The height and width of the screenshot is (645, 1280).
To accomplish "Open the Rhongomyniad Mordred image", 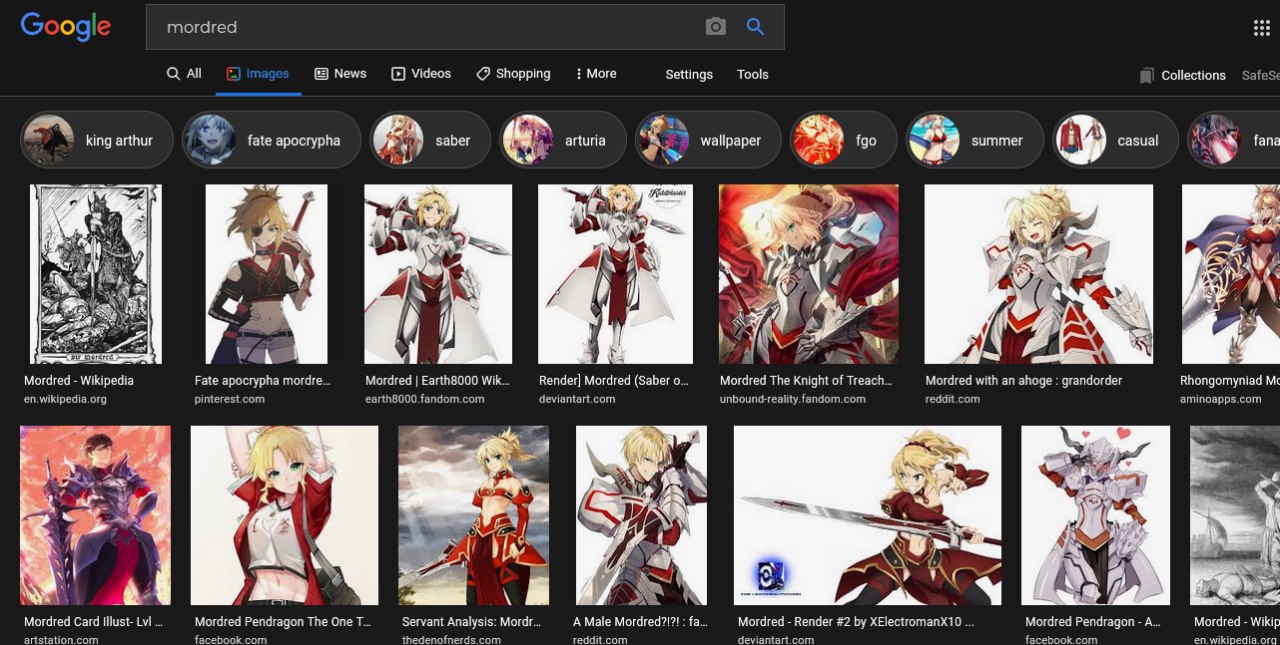I will click(x=1231, y=274).
